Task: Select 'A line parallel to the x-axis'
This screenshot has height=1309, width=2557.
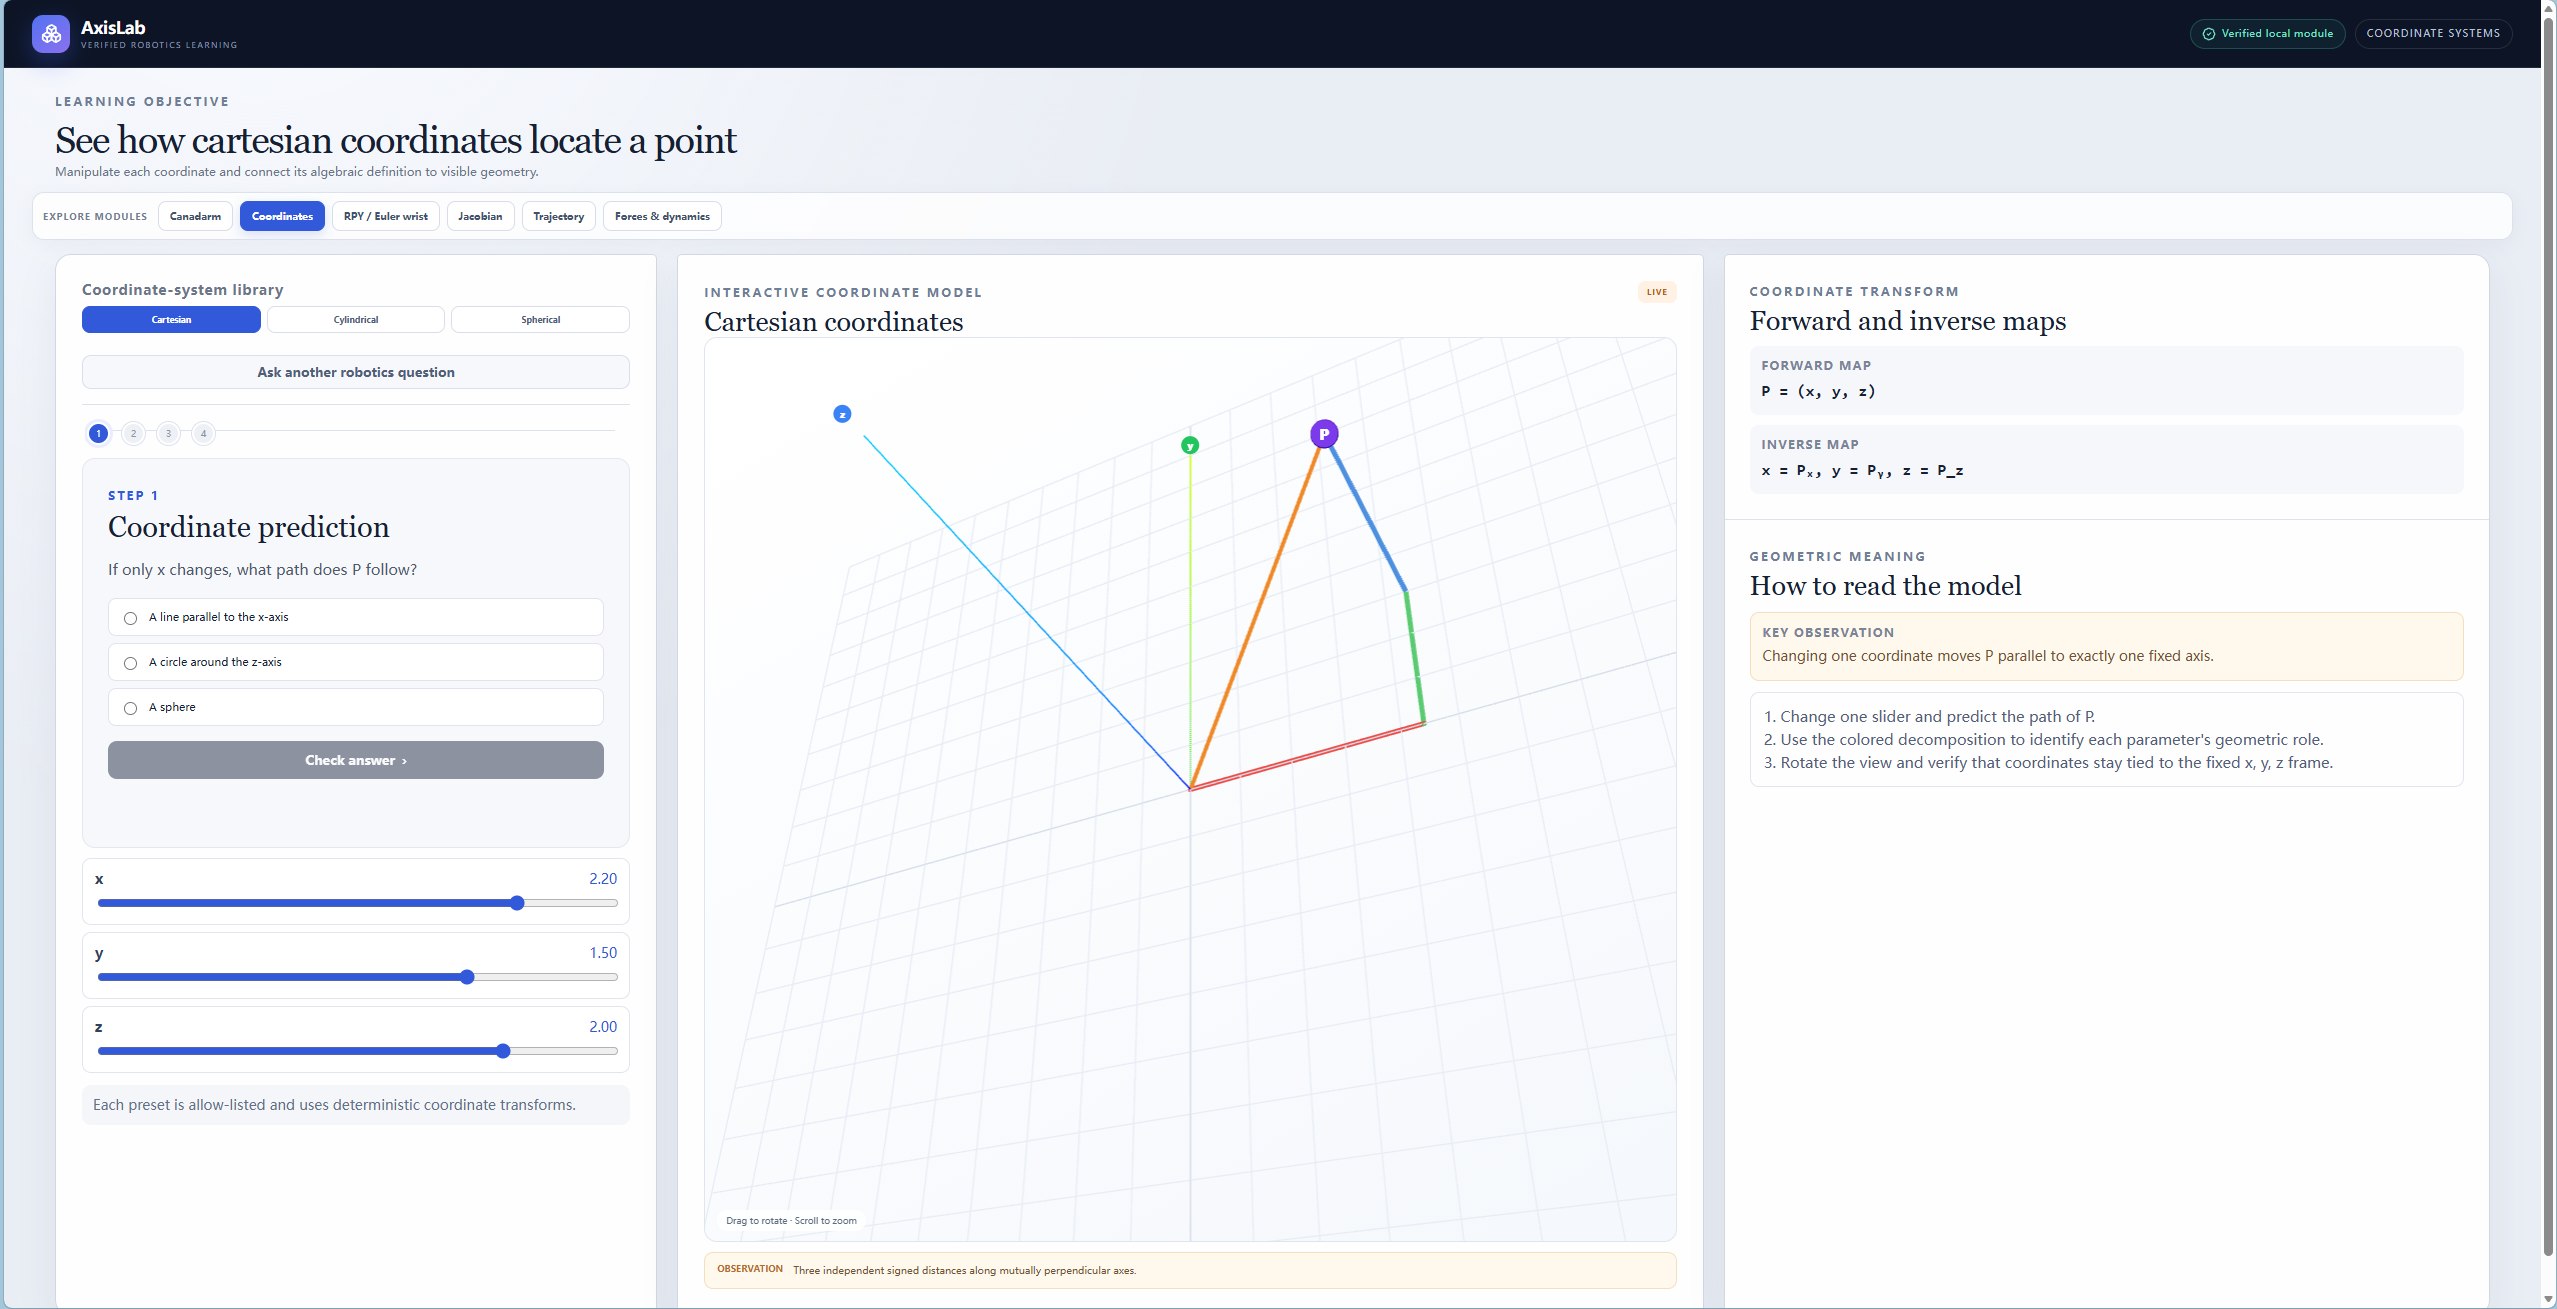Action: point(355,617)
